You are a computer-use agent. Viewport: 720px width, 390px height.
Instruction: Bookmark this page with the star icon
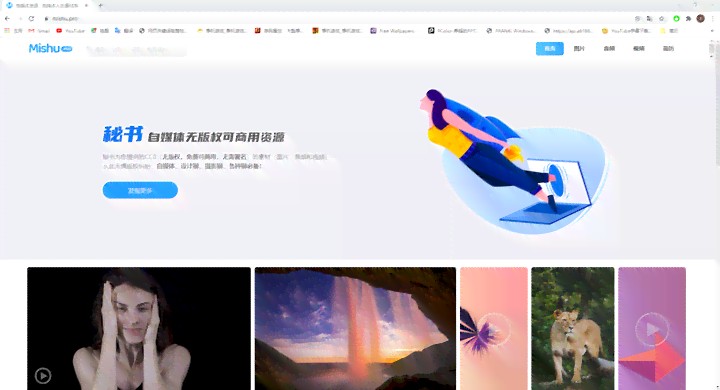pyautogui.click(x=662, y=19)
